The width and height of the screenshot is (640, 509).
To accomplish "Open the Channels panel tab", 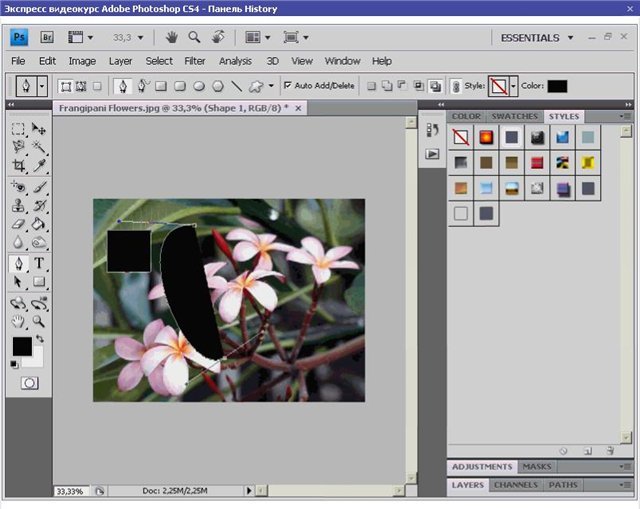I will 516,485.
